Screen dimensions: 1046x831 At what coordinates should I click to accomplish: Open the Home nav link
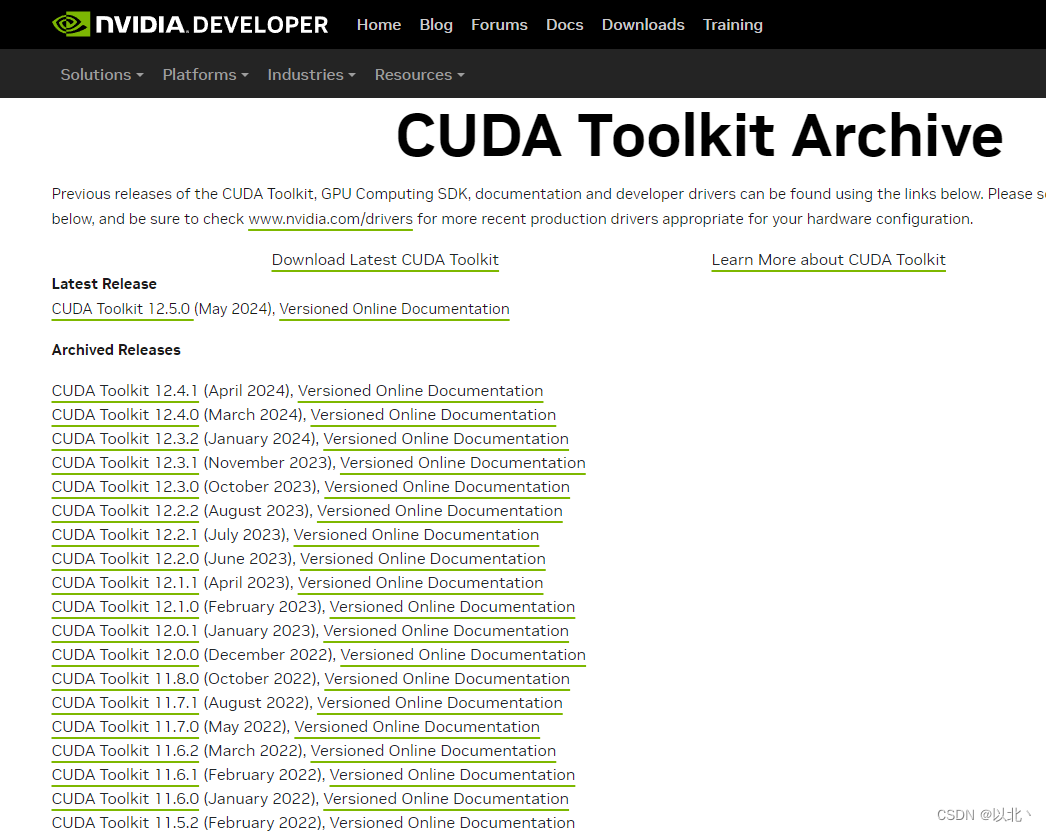tap(379, 25)
